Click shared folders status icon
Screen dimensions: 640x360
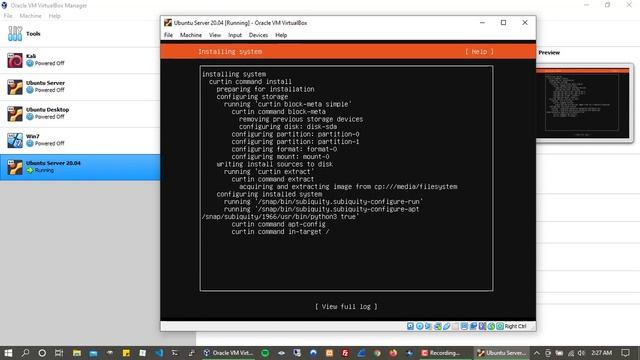click(456, 326)
